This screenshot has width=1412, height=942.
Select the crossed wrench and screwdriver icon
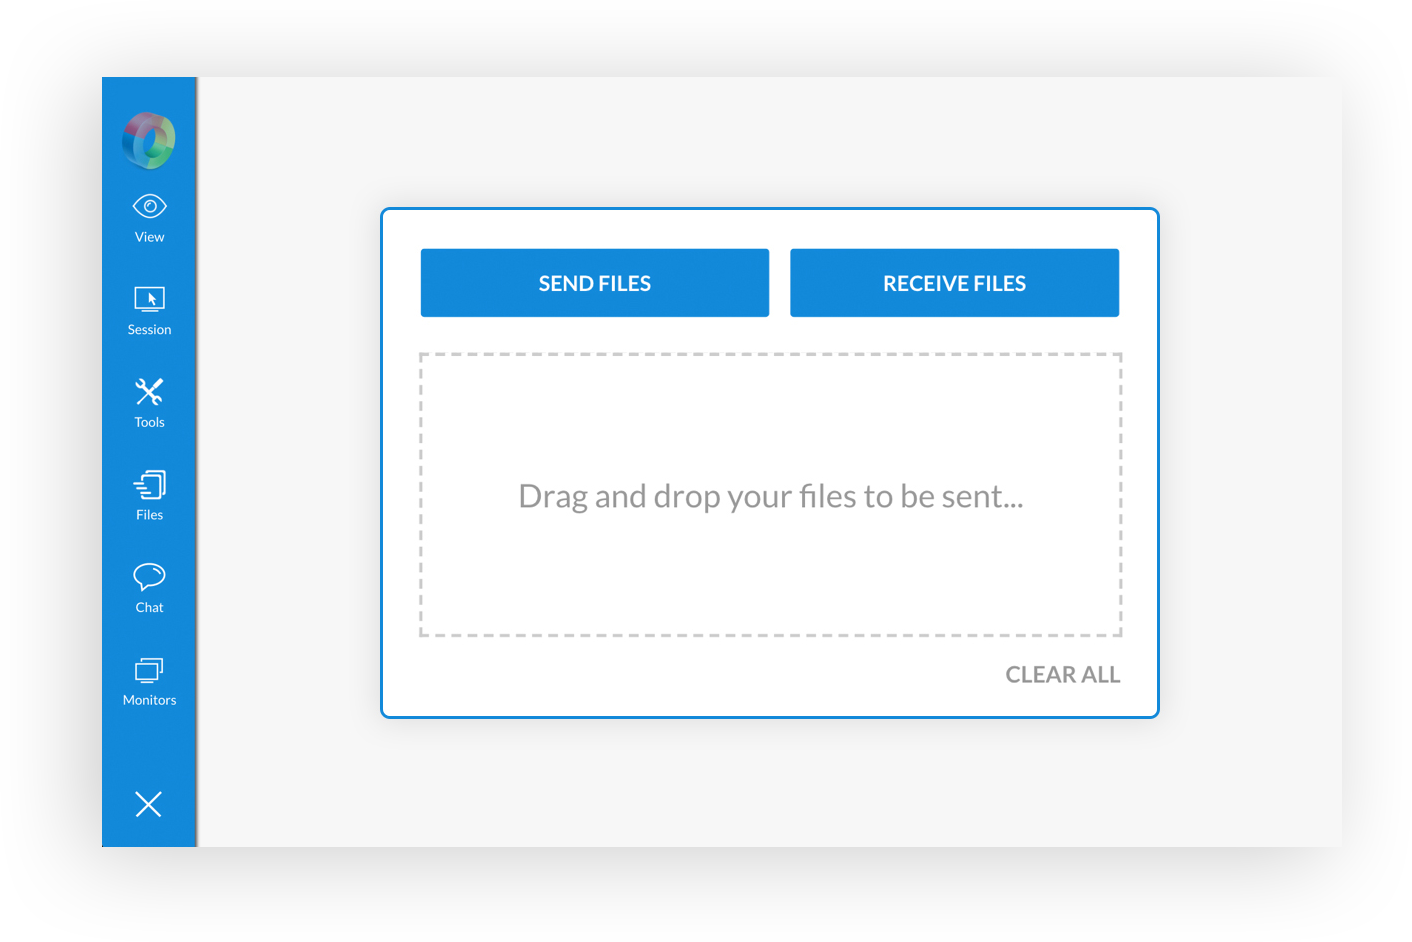pos(148,391)
